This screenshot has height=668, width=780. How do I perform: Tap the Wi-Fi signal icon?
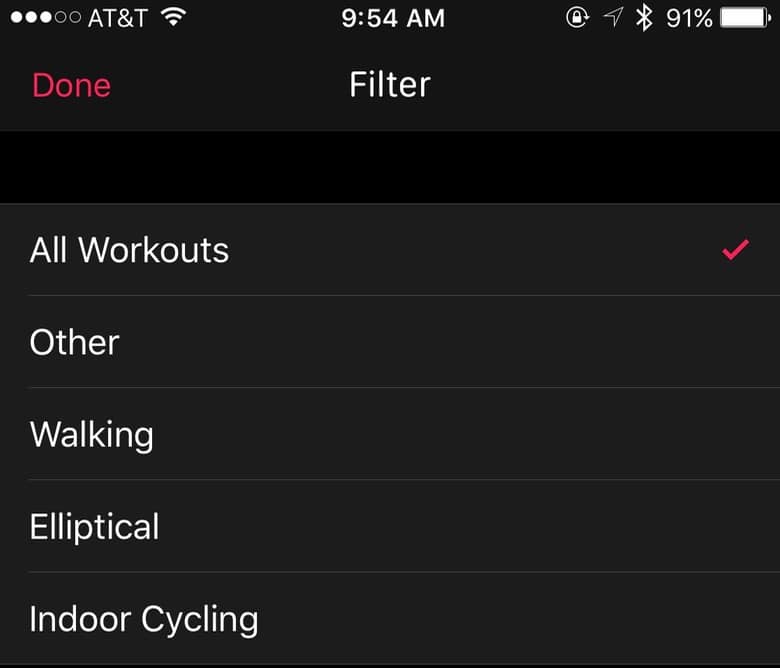pos(174,17)
